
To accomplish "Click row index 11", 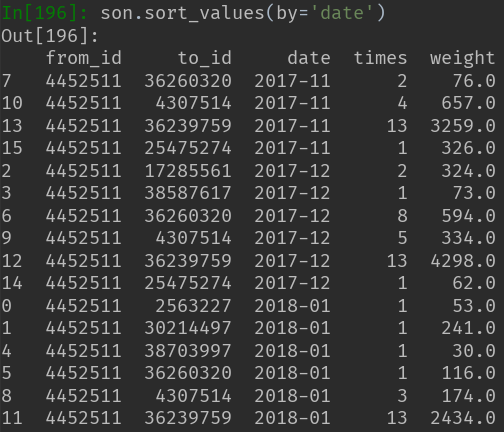I will pyautogui.click(x=12, y=418).
